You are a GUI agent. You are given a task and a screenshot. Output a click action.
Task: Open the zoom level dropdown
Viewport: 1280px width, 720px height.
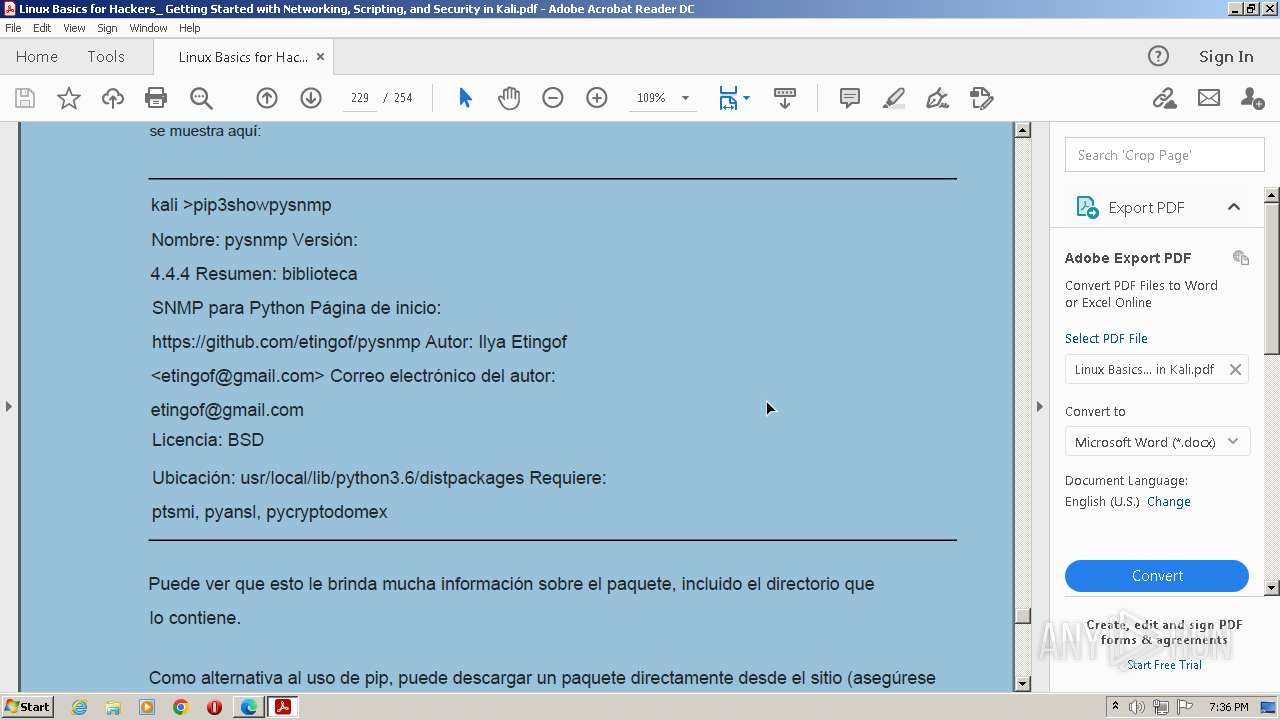(x=685, y=98)
